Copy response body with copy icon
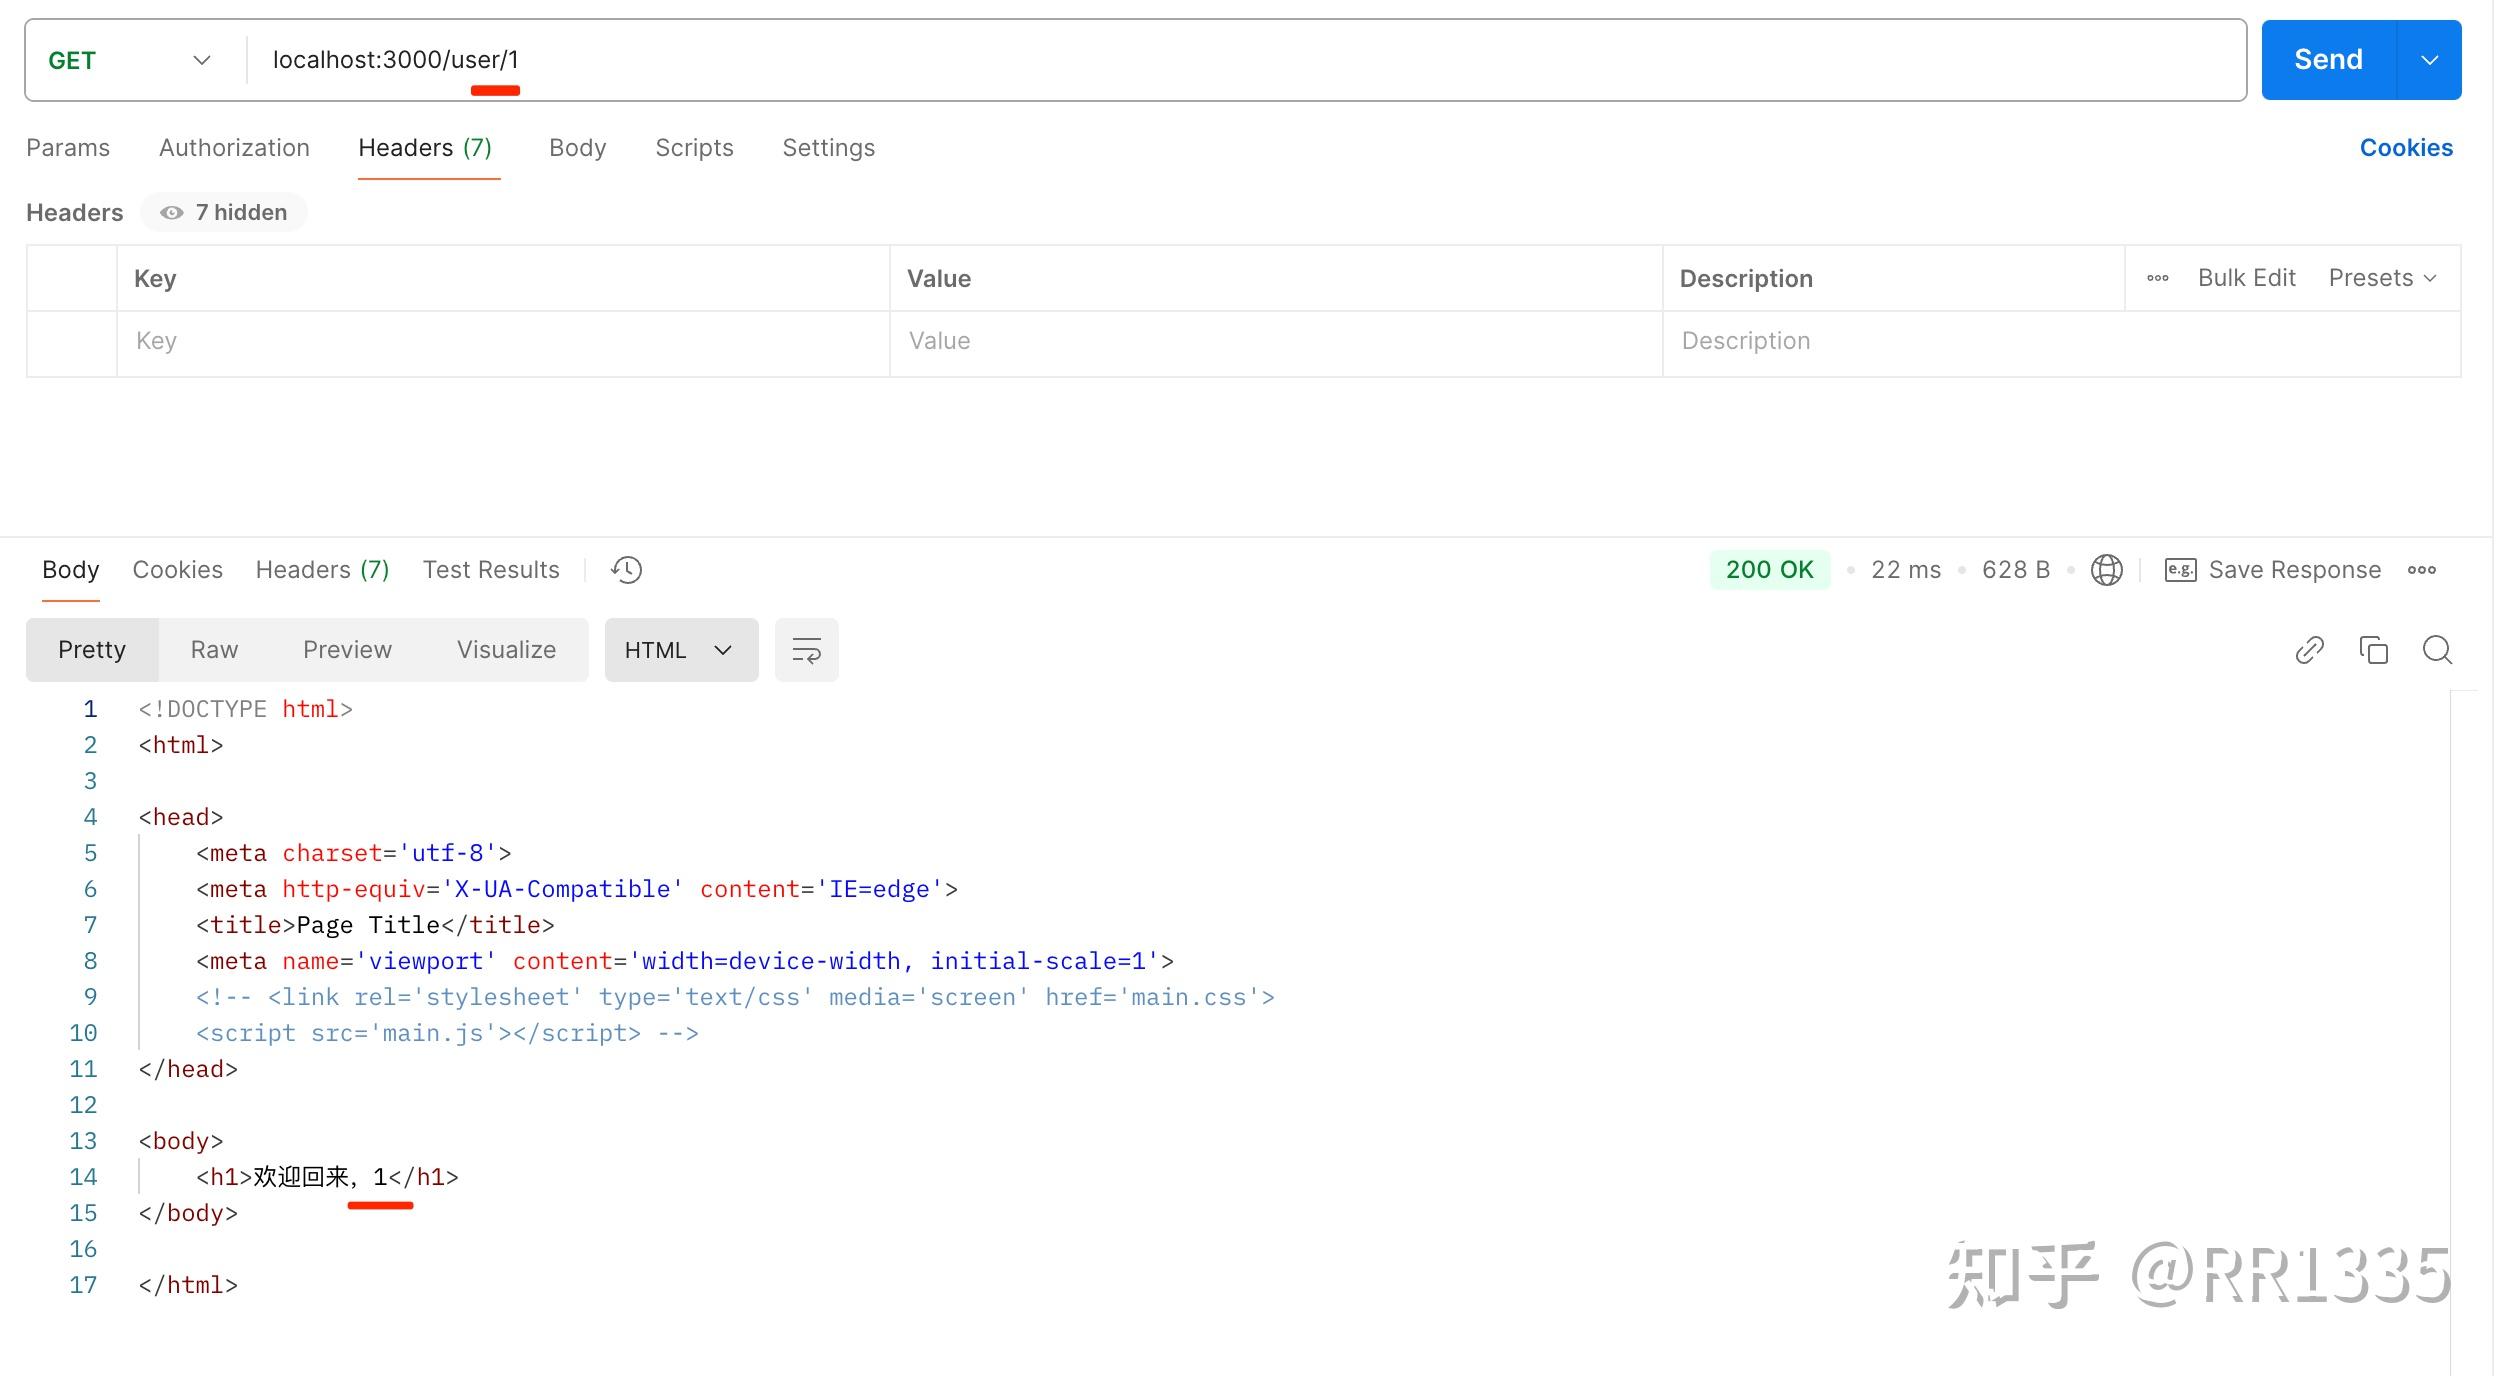This screenshot has width=2516, height=1376. pos(2373,650)
